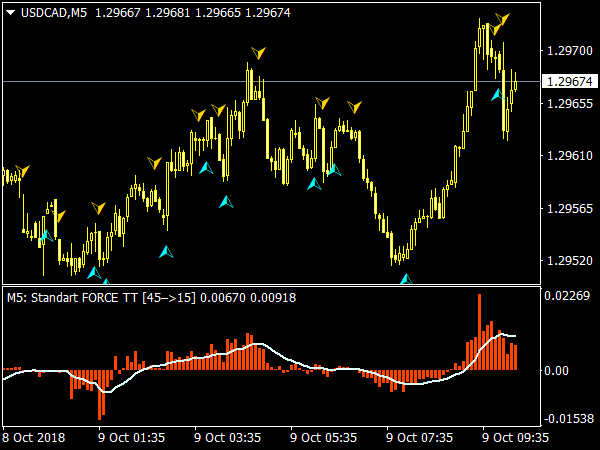The width and height of the screenshot is (600, 450).
Task: Click the Standart FORCE TT indicator label
Action: (x=152, y=298)
